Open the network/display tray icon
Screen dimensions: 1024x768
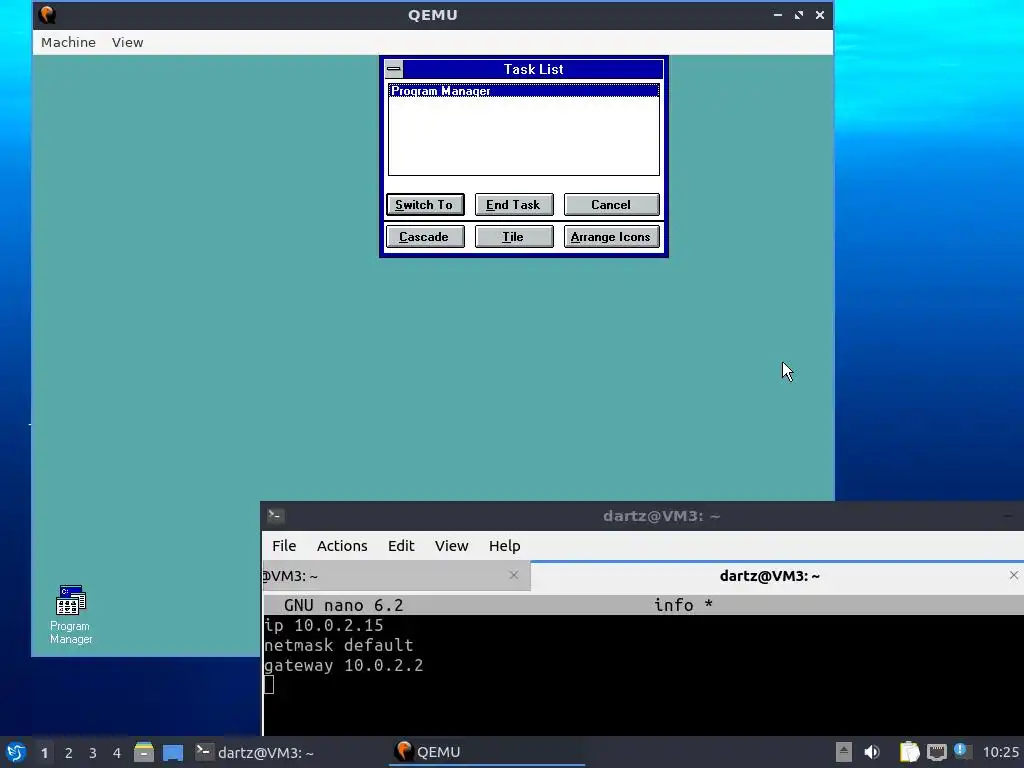[x=936, y=752]
